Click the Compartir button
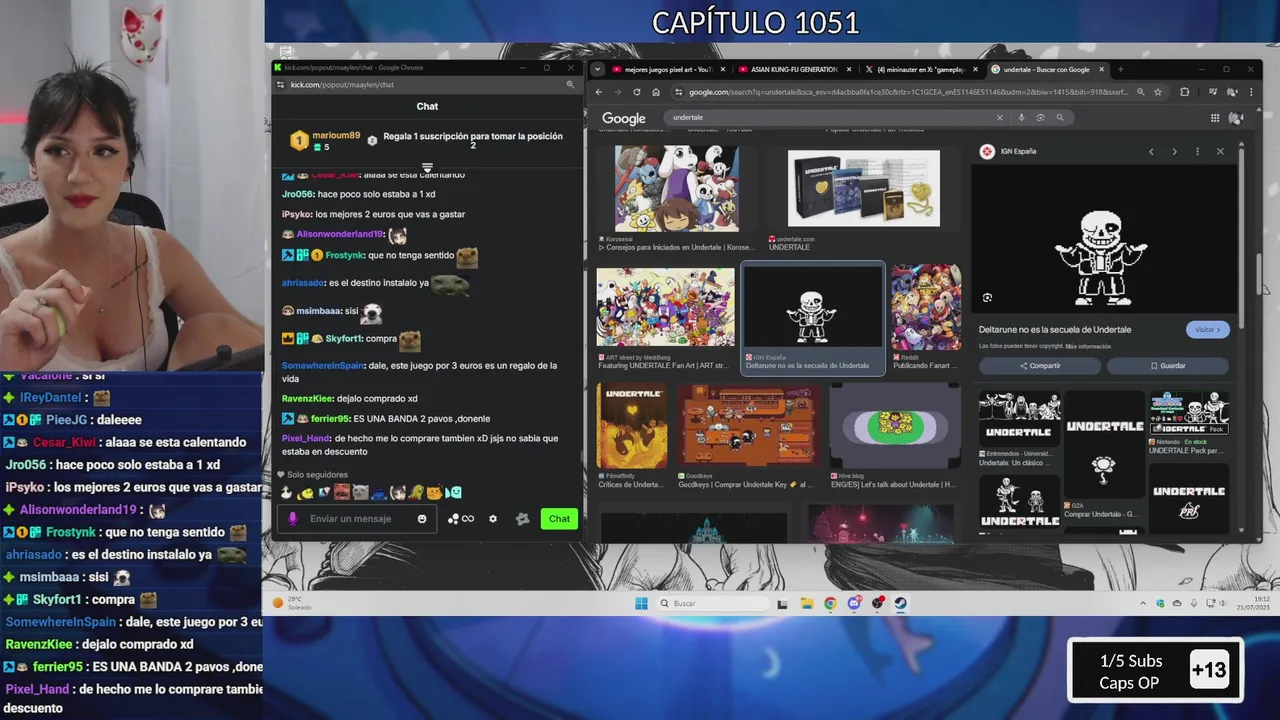This screenshot has width=1280, height=720. [x=1040, y=366]
